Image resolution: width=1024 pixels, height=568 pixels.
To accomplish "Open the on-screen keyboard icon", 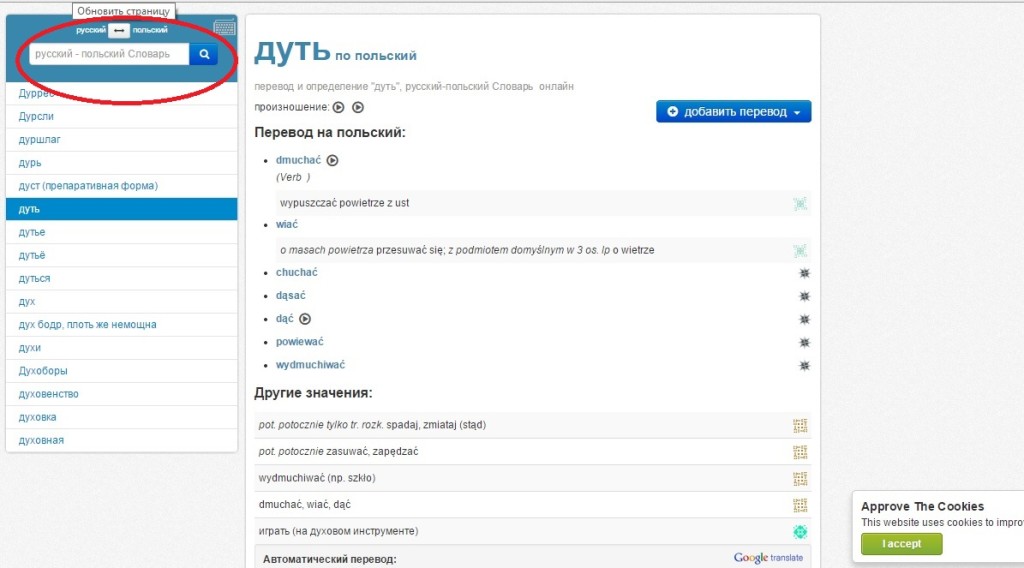I will coord(225,28).
